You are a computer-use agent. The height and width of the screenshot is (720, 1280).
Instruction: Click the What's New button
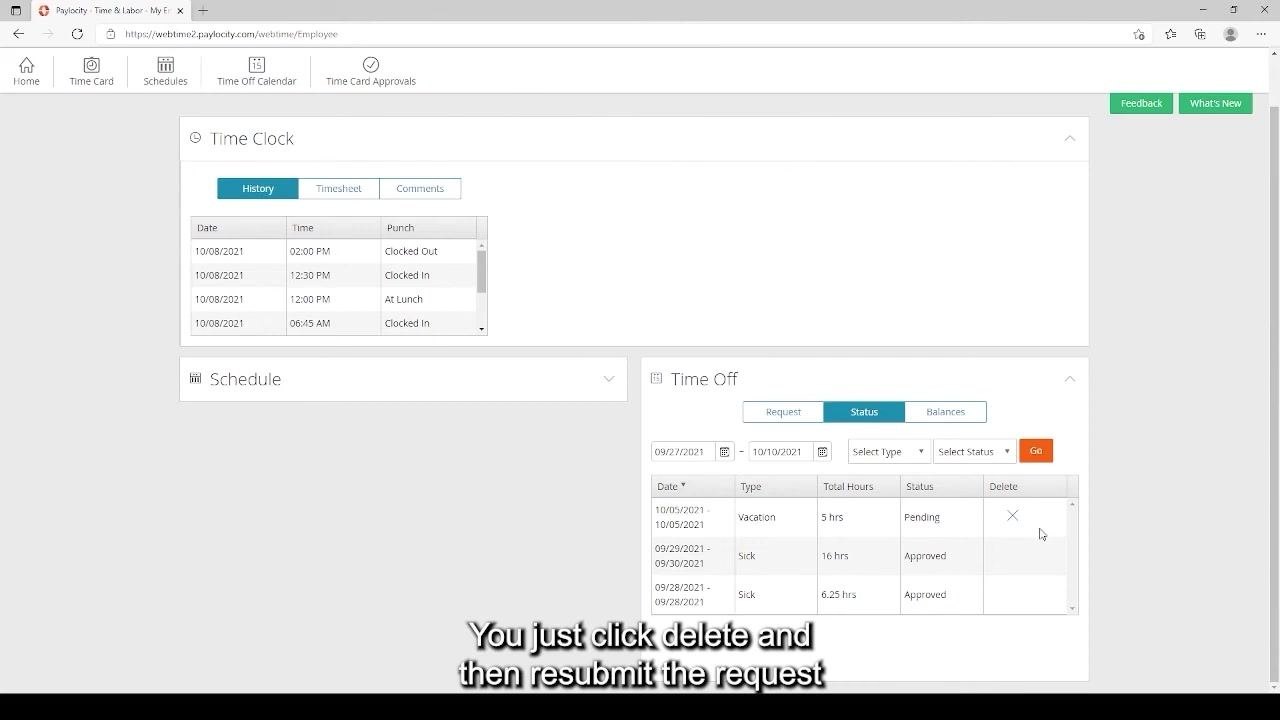(1215, 103)
